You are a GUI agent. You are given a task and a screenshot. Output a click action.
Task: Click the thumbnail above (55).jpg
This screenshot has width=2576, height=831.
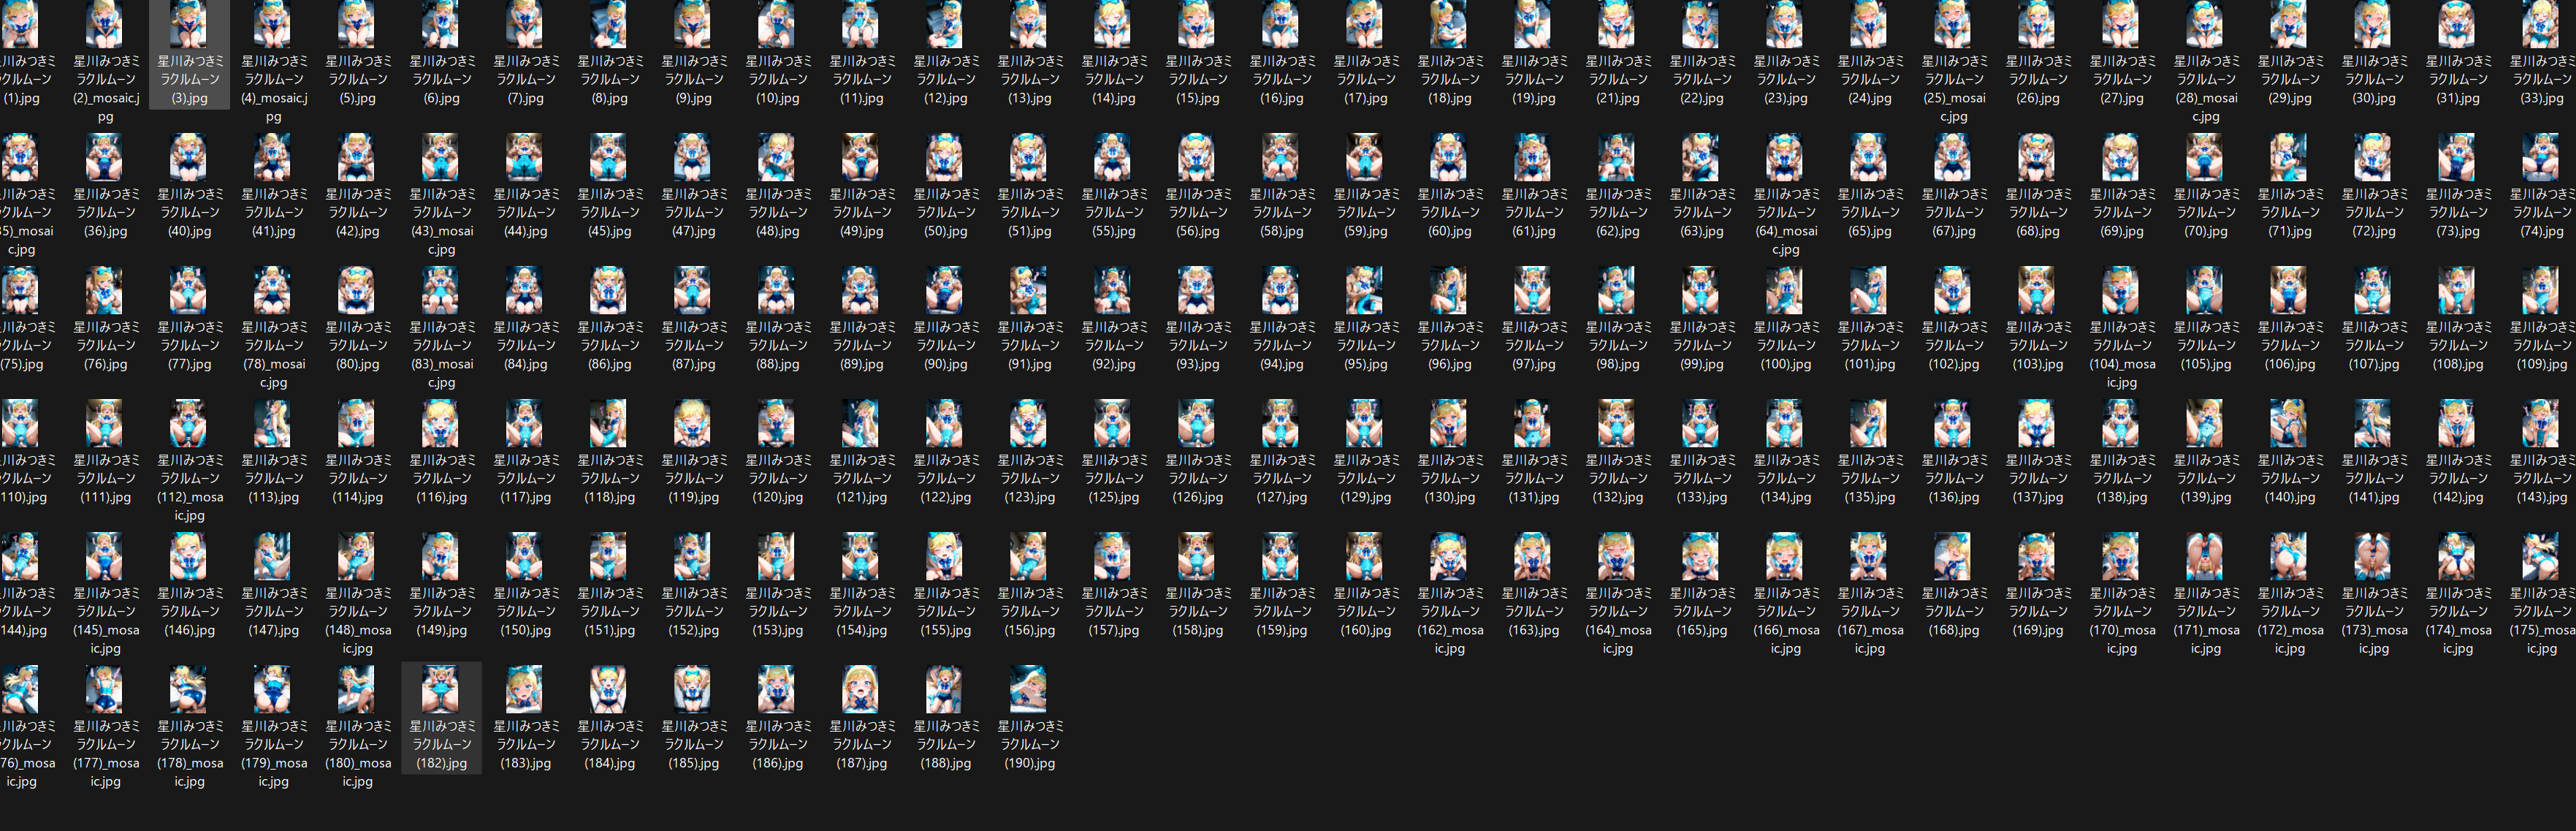1113,157
